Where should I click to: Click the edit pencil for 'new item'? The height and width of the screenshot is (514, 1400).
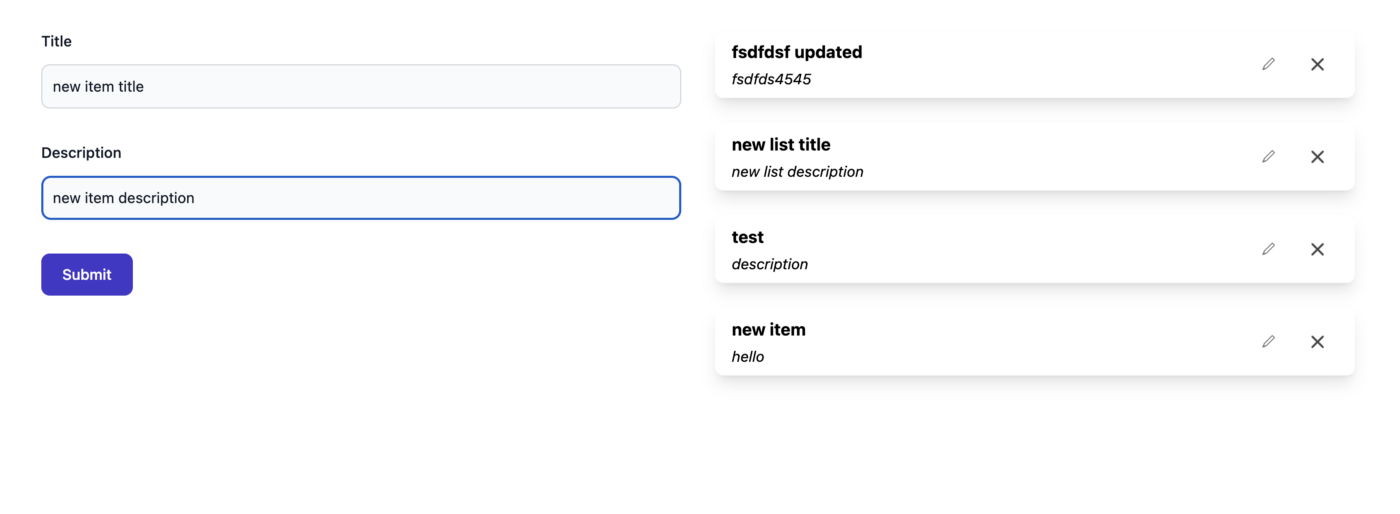[x=1268, y=342]
